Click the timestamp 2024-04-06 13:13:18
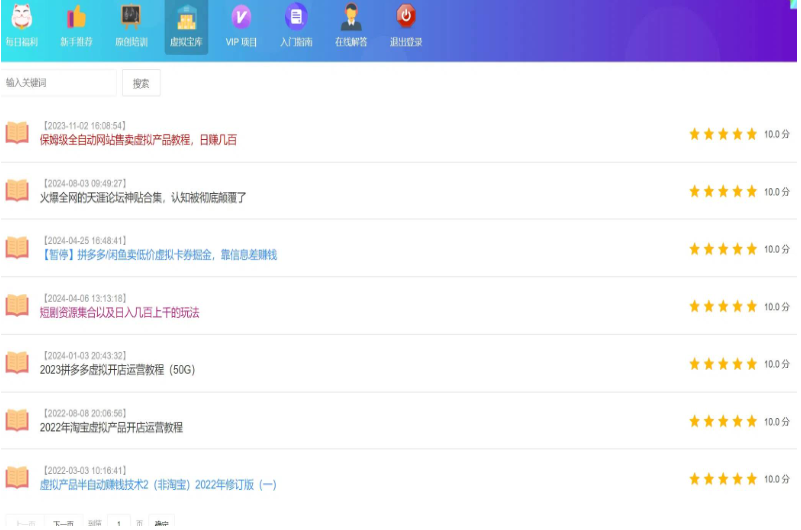The height and width of the screenshot is (530, 801). (x=85, y=298)
